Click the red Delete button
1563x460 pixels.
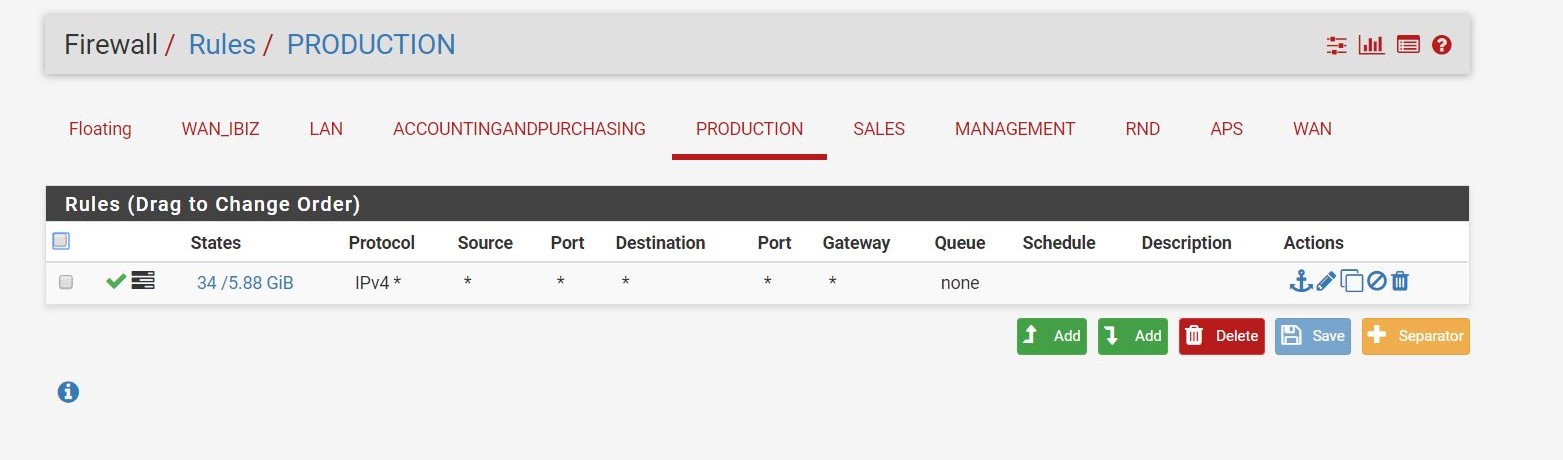(1222, 336)
